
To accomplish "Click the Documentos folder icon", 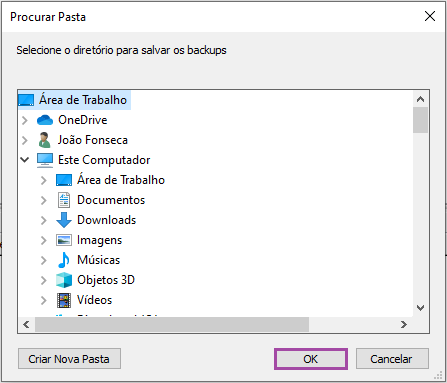I will 64,200.
